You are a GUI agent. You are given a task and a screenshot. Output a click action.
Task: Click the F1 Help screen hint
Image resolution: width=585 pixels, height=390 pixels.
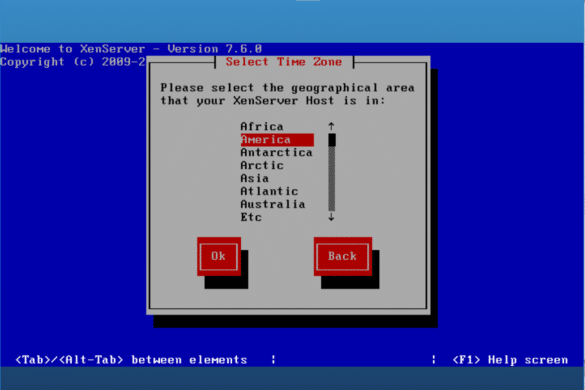[x=510, y=360]
